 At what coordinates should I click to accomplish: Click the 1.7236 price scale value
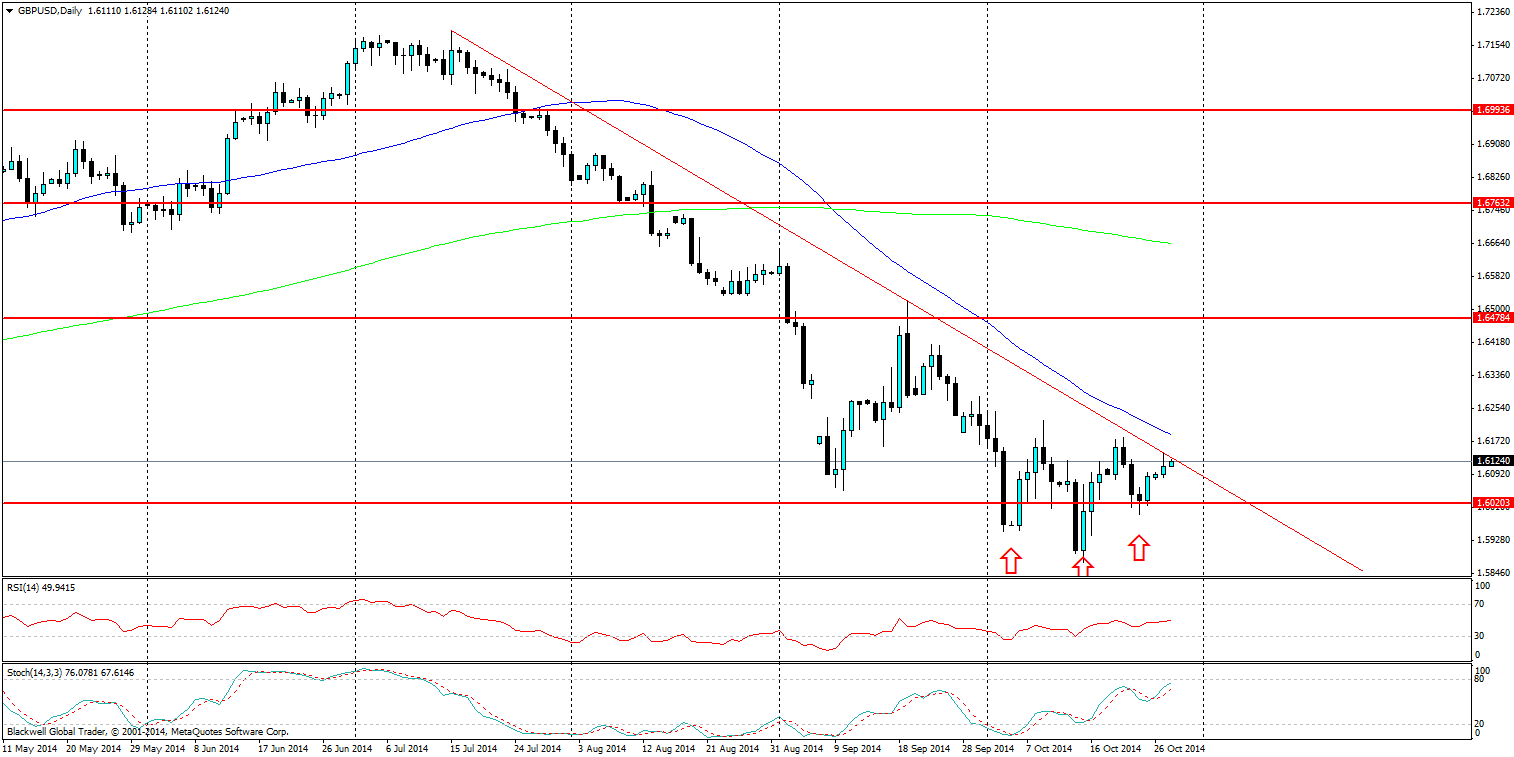[x=1492, y=12]
